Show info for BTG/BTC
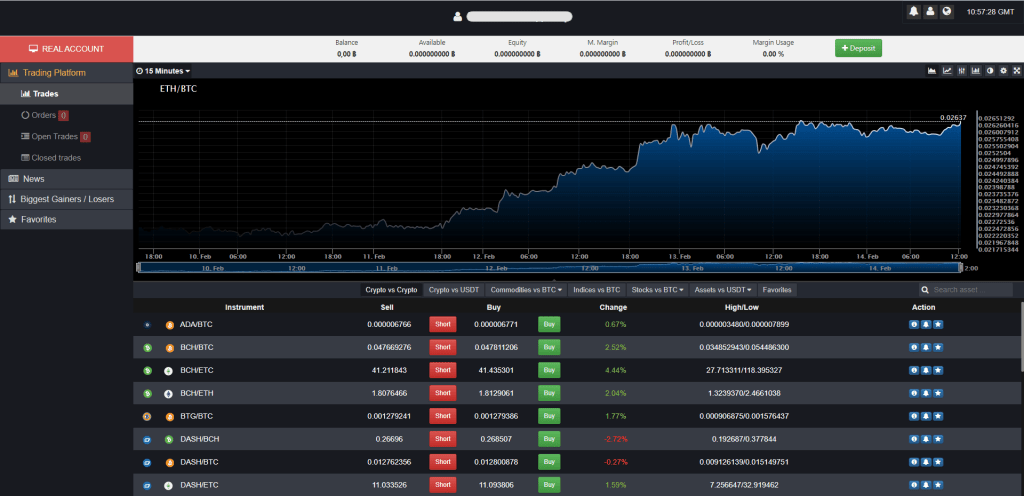The width and height of the screenshot is (1024, 496). coord(914,416)
